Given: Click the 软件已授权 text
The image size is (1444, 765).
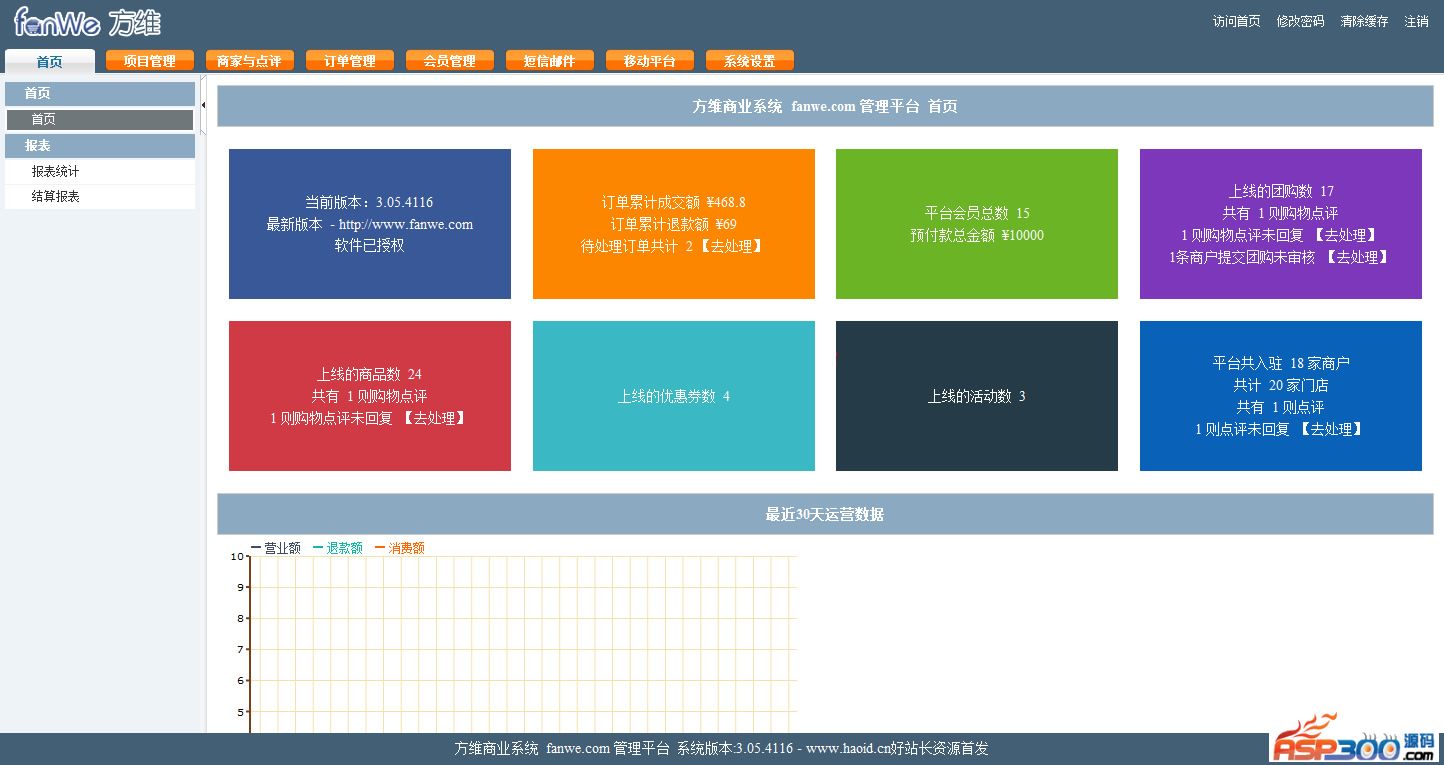Looking at the screenshot, I should 370,245.
